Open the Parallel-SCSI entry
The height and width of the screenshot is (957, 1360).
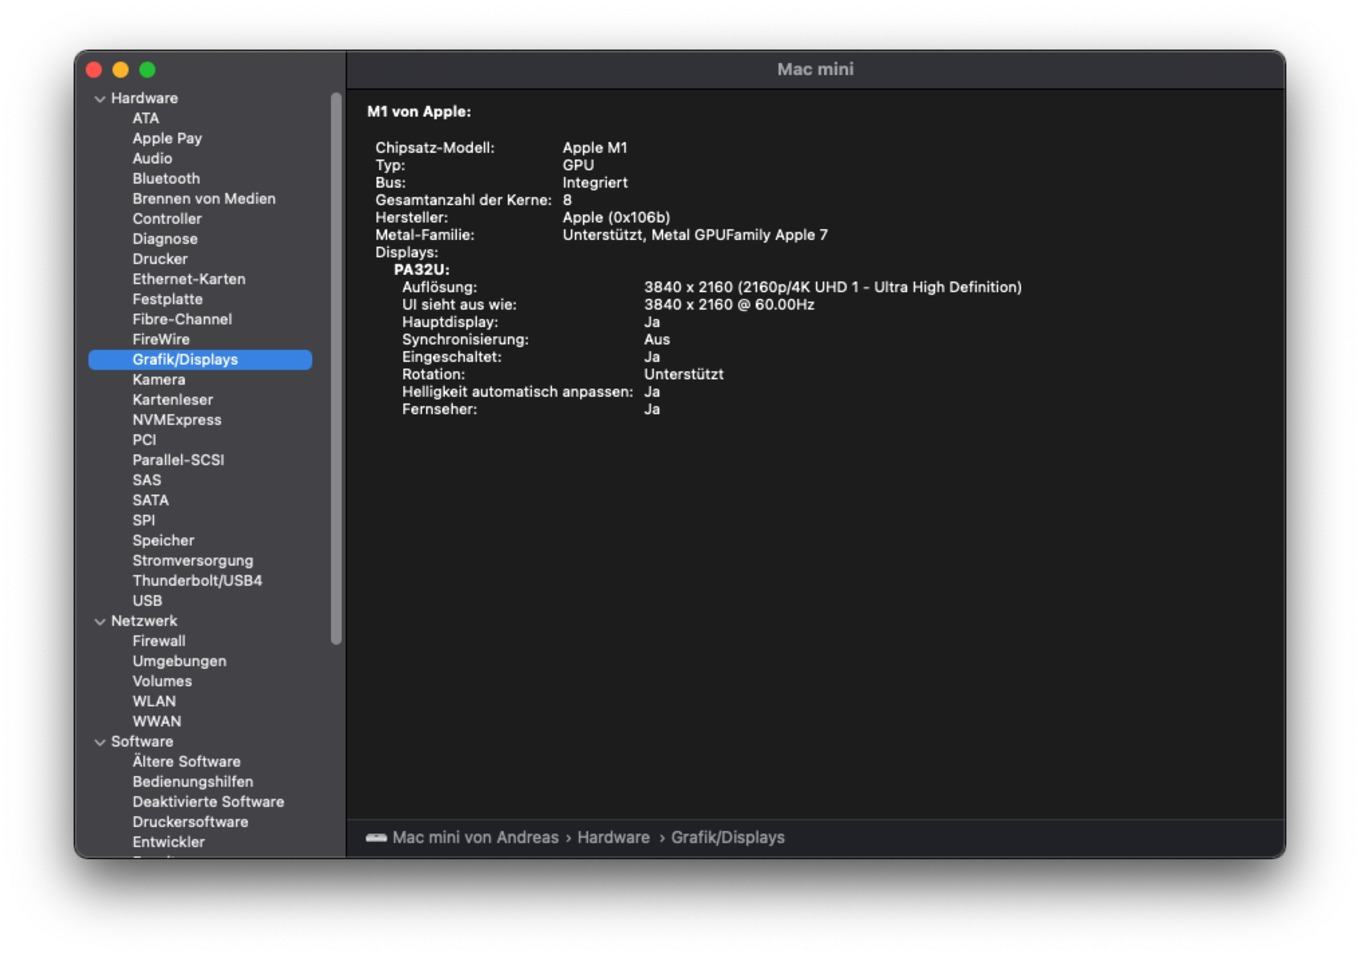178,460
